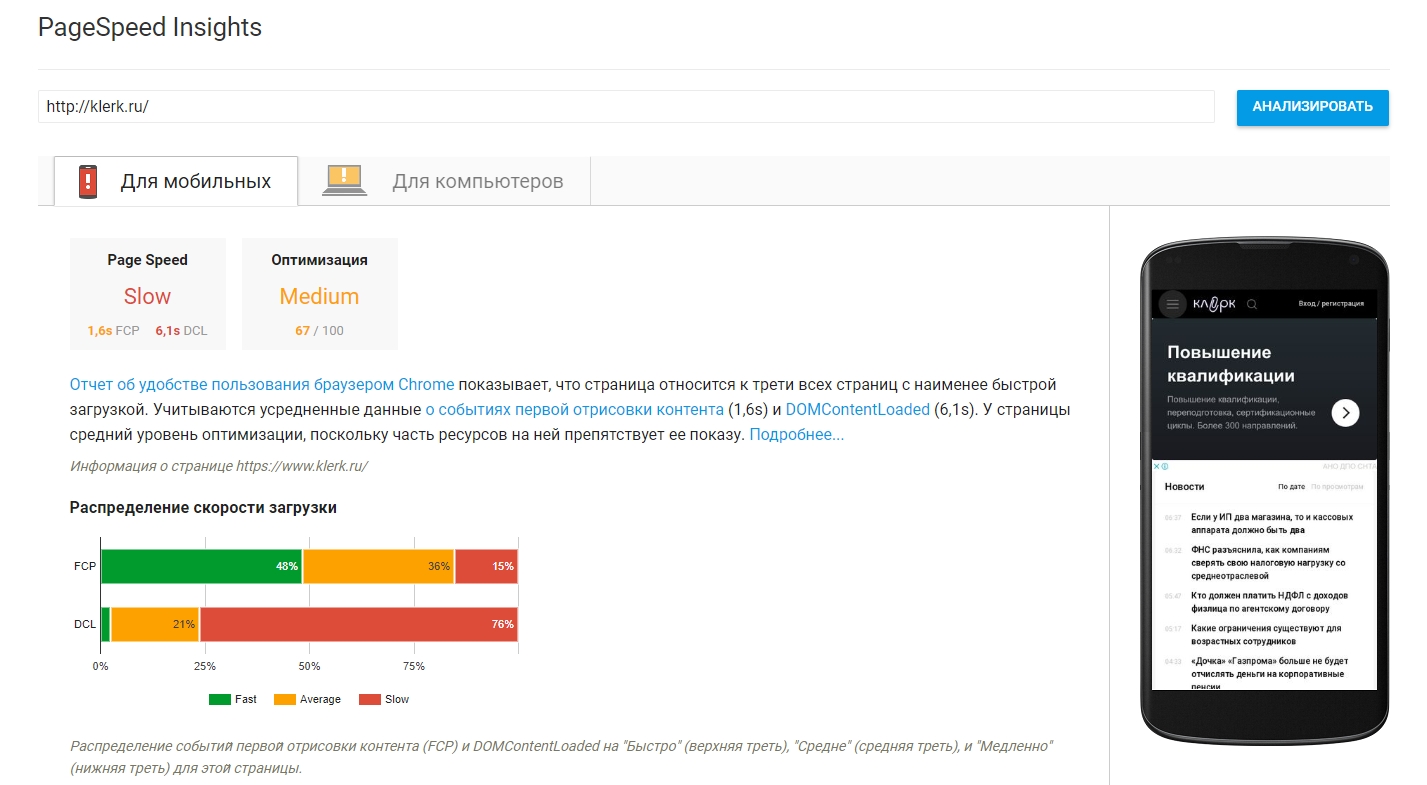Click the page info line for https://www.klerk.ru/
The width and height of the screenshot is (1427, 785).
pyautogui.click(x=220, y=466)
